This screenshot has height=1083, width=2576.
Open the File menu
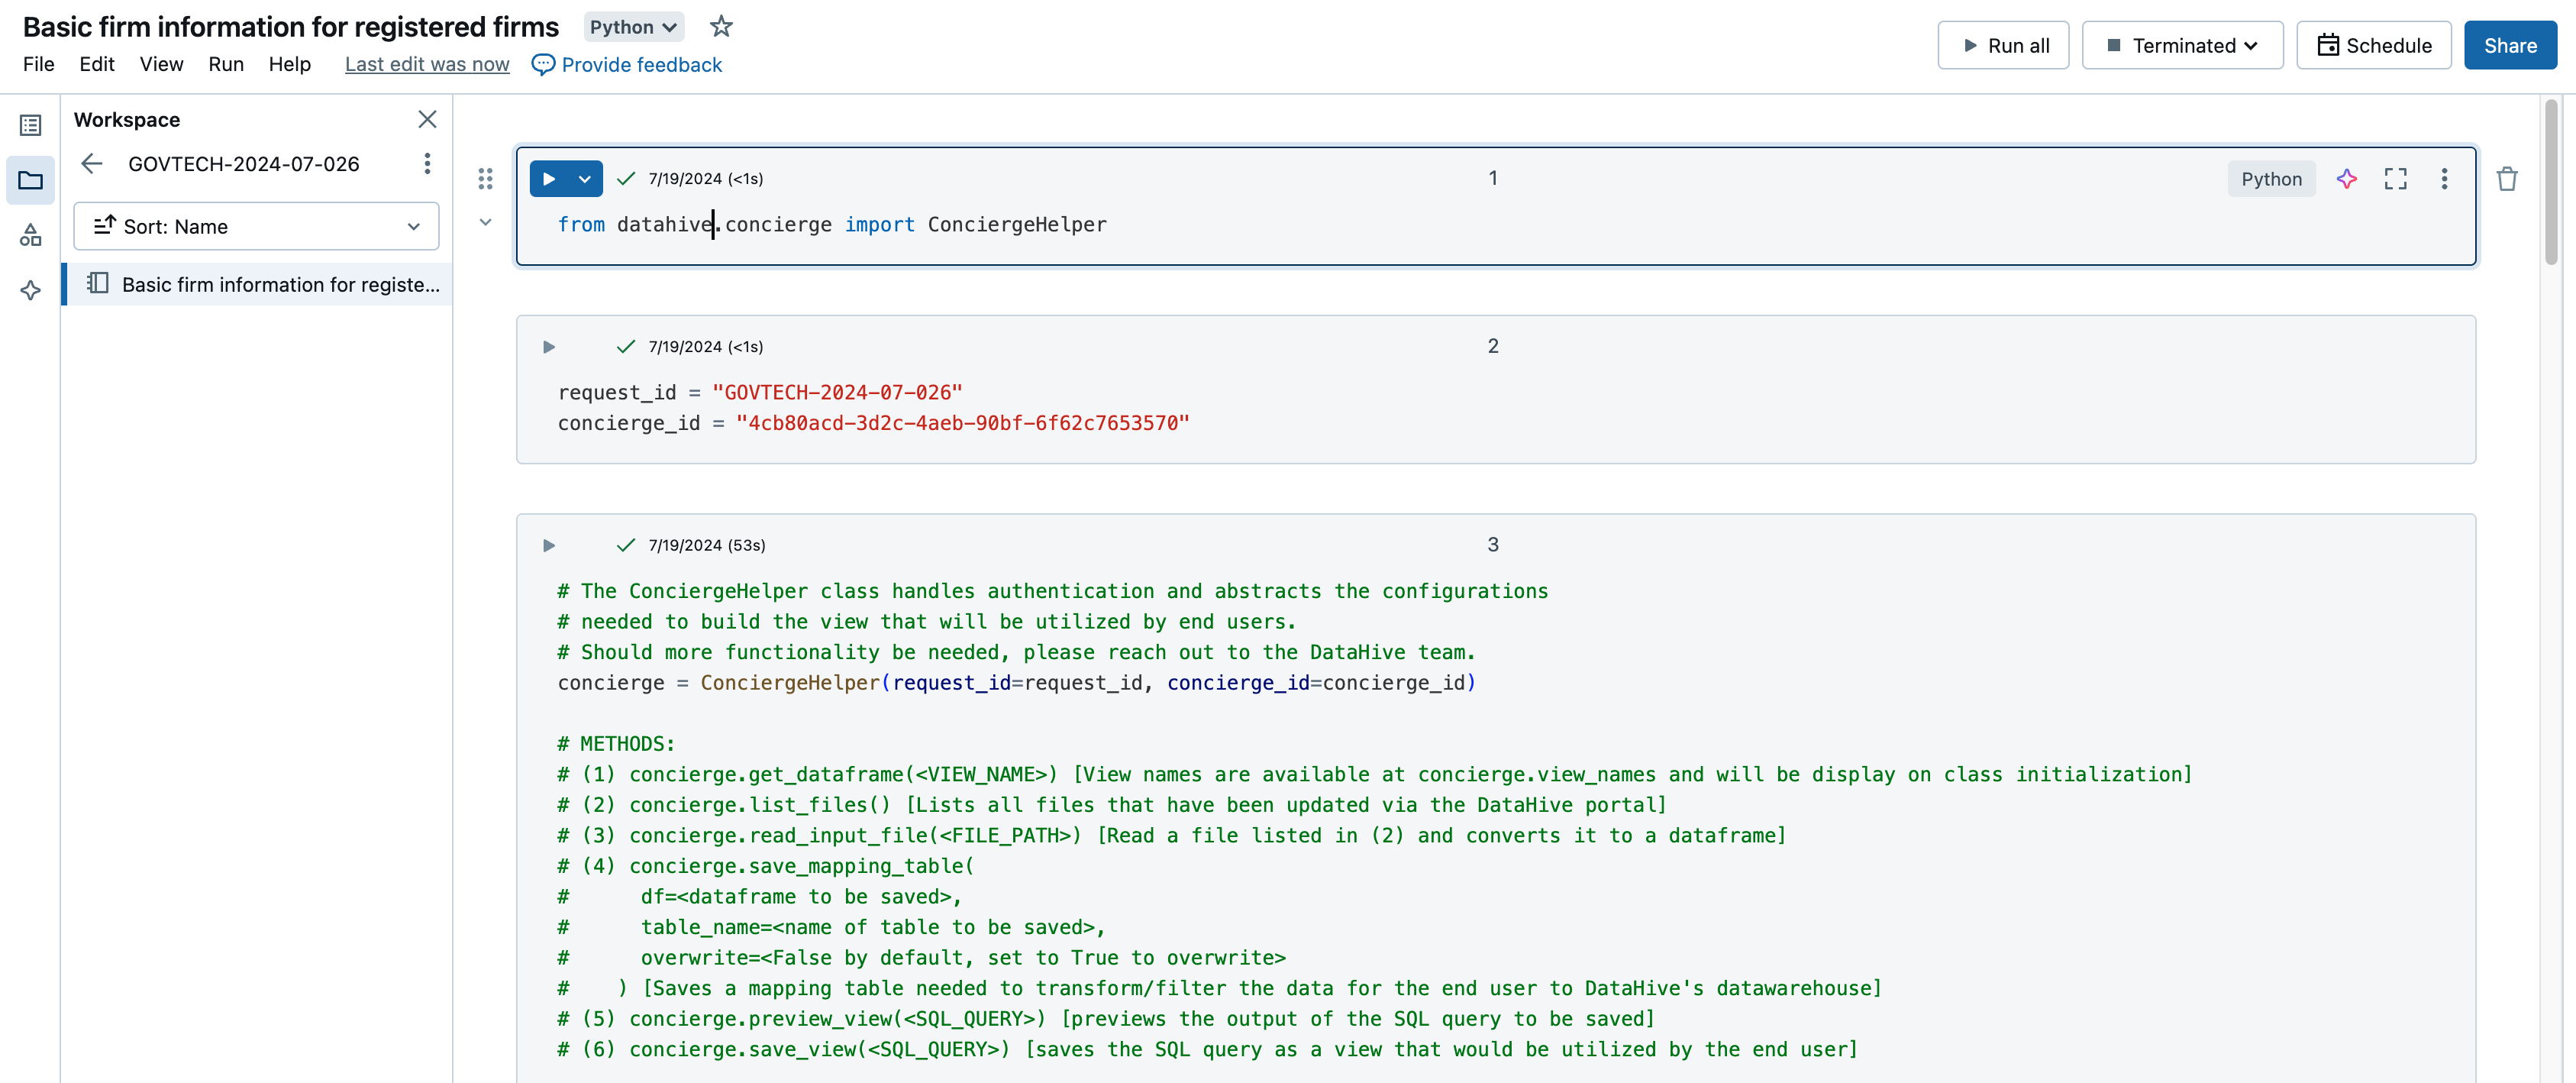click(38, 64)
